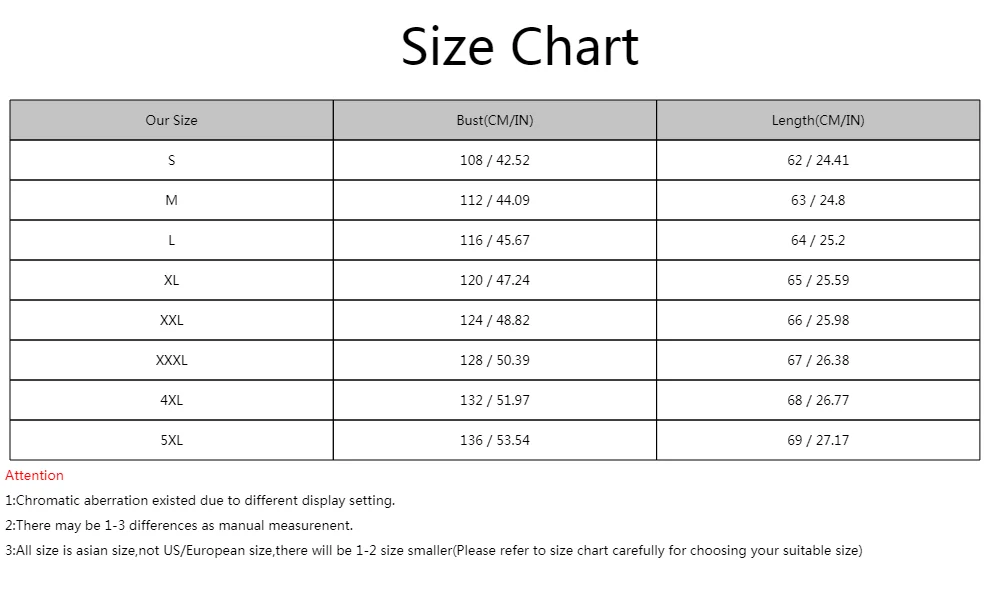
Task: Click the chromatic aberration note
Action: (x=200, y=500)
